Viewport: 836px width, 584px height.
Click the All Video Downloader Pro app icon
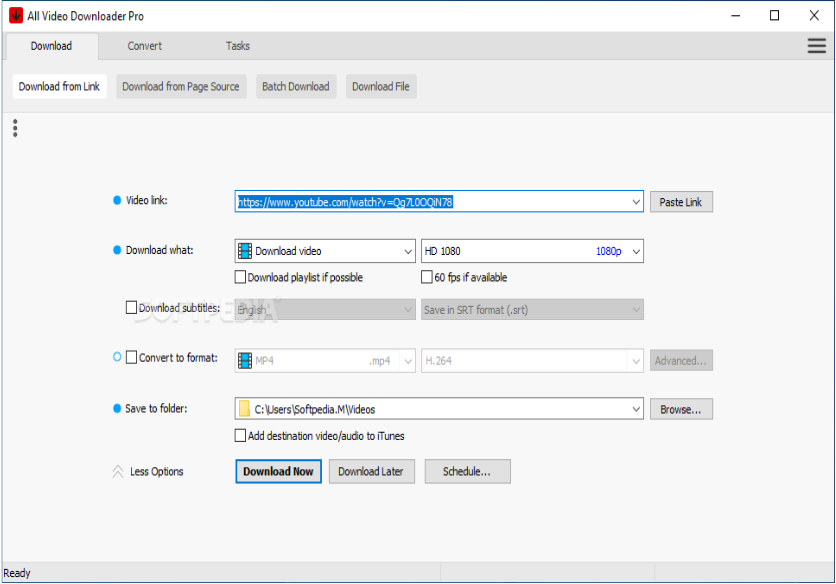[x=16, y=15]
